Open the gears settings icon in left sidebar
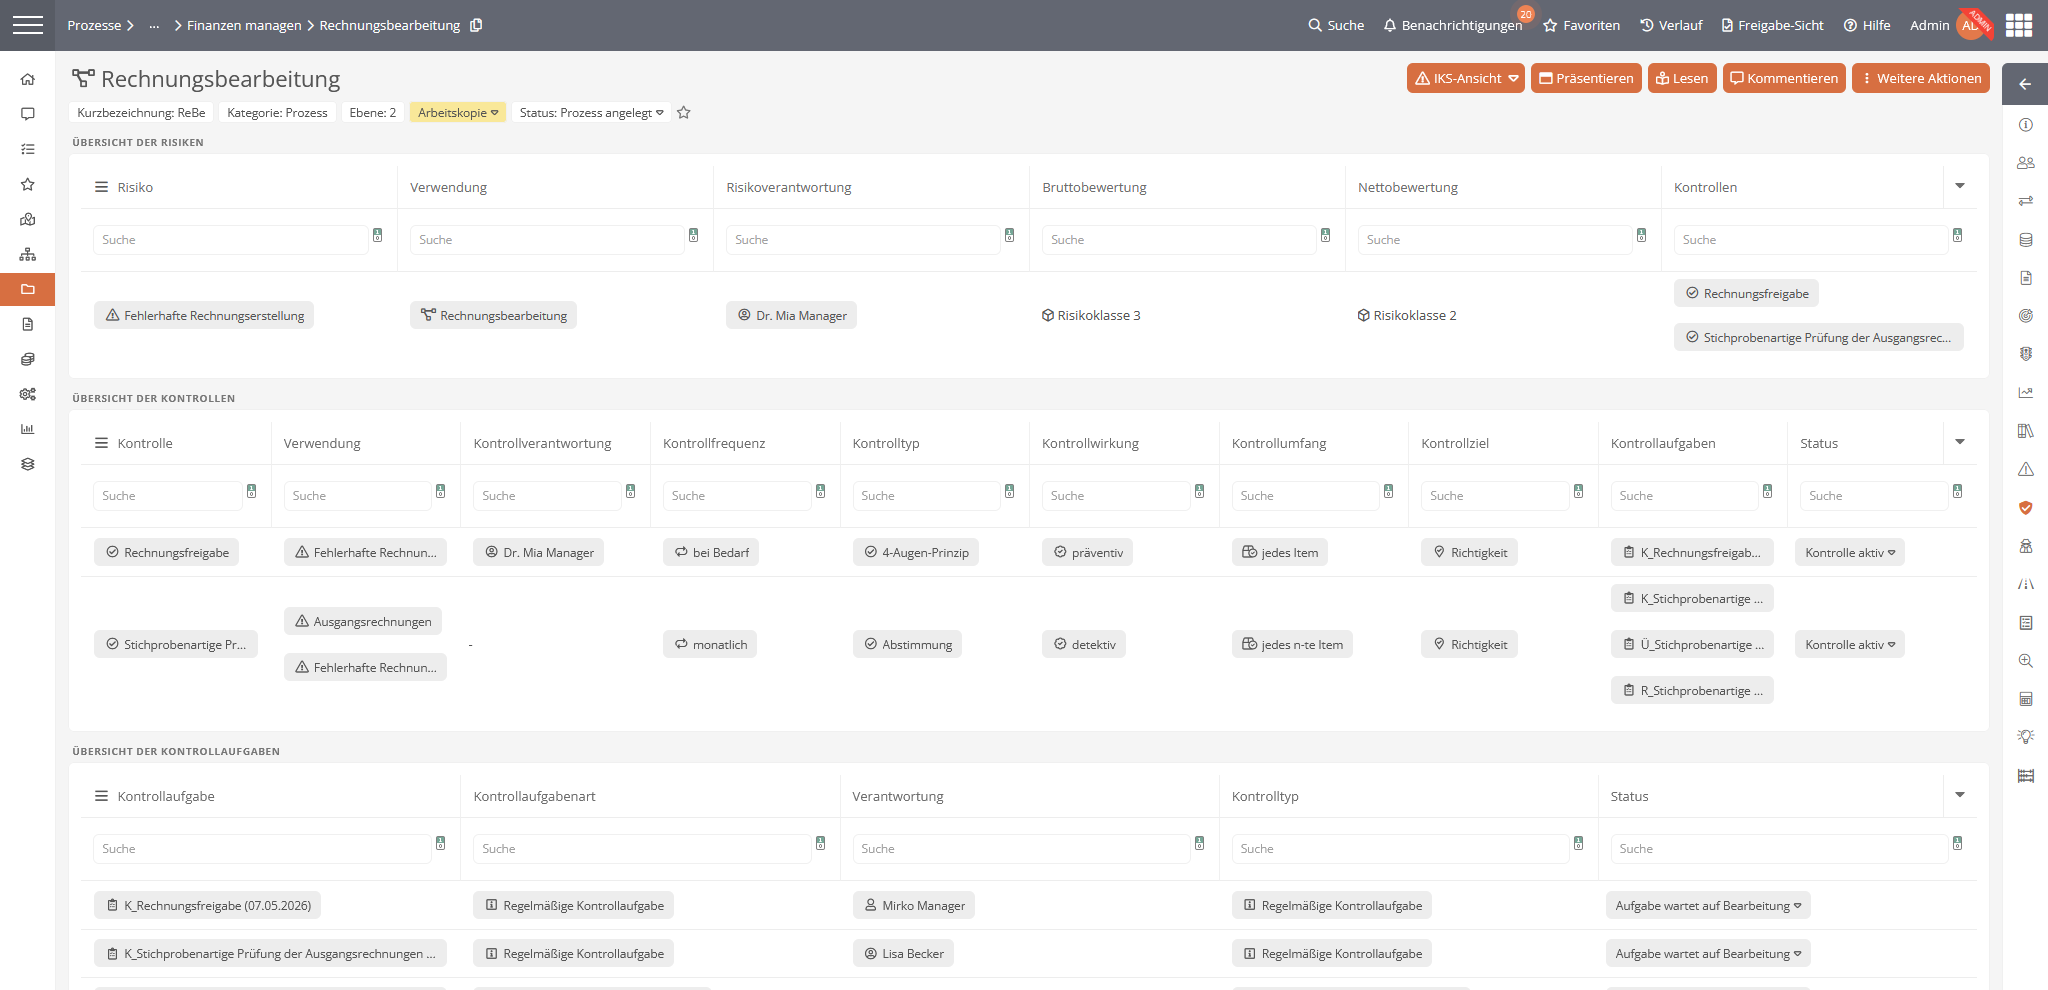 tap(28, 394)
